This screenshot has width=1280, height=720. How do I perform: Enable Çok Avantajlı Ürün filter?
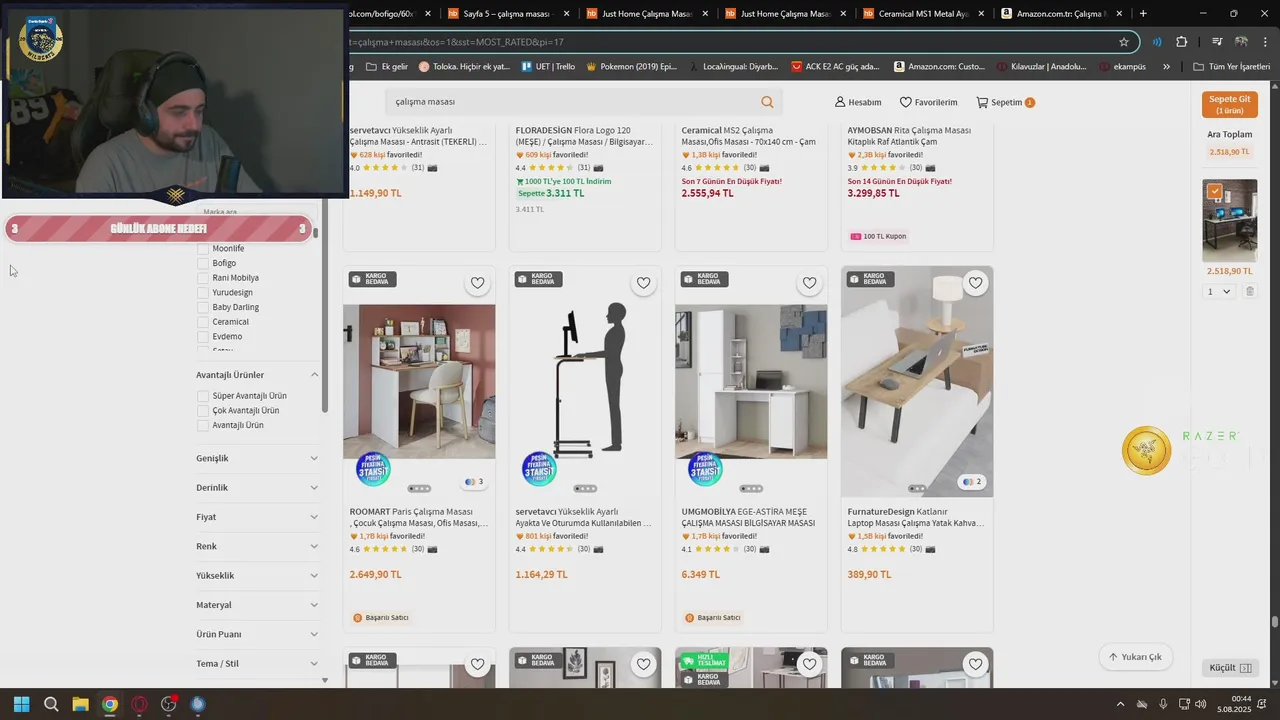click(203, 411)
